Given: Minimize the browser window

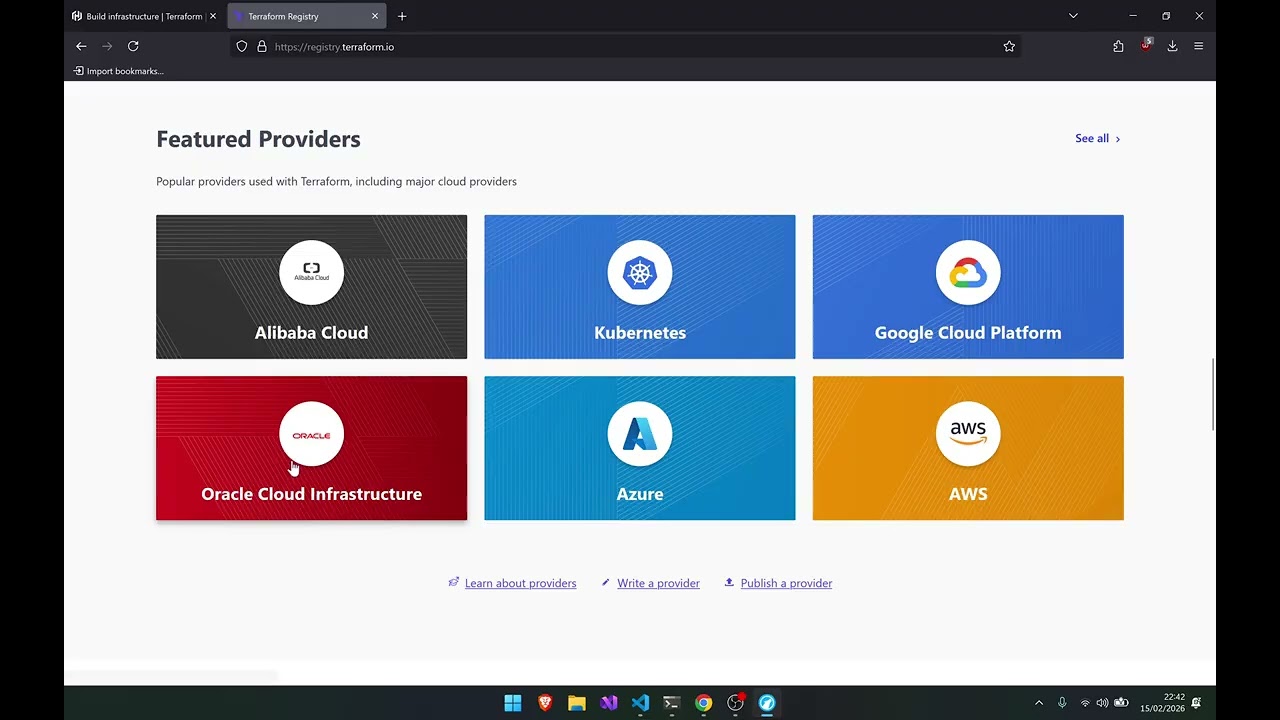Looking at the screenshot, I should [1133, 16].
